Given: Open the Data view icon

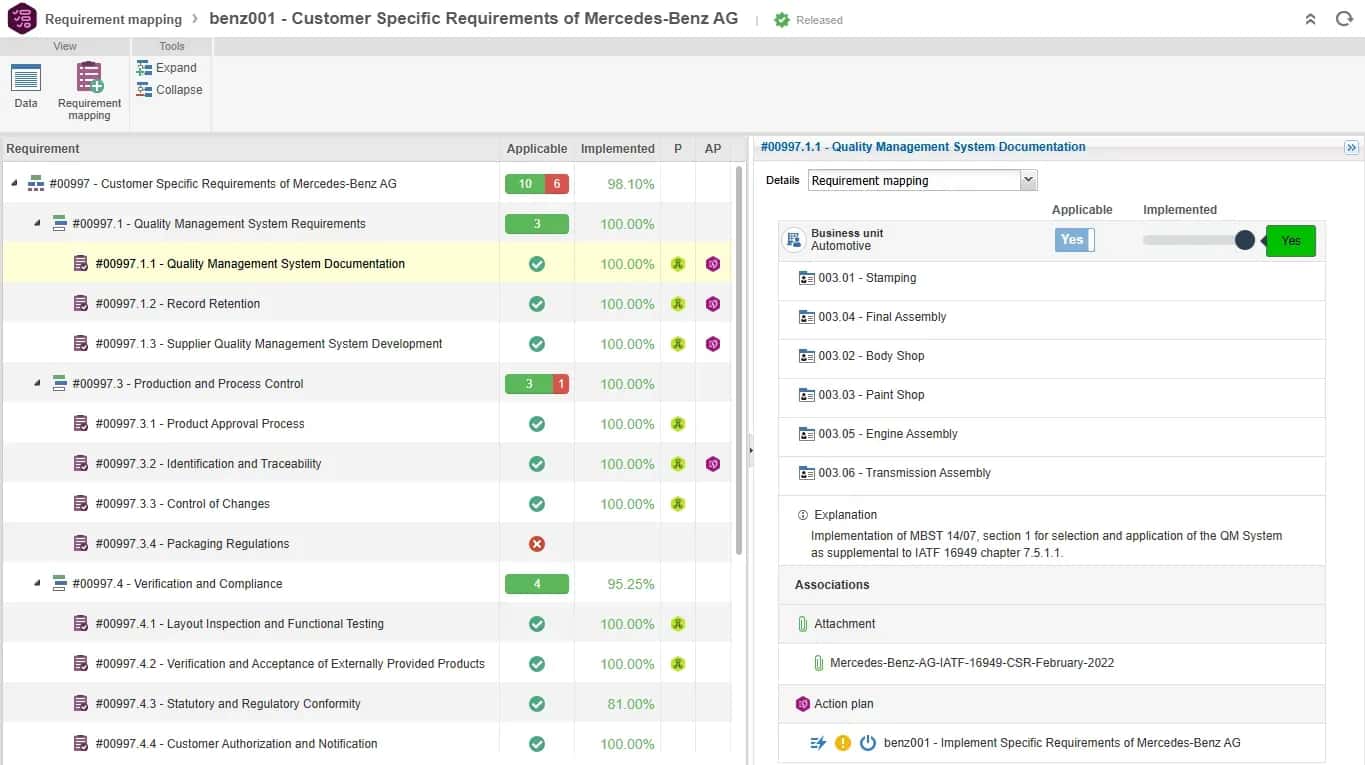Looking at the screenshot, I should tap(26, 78).
